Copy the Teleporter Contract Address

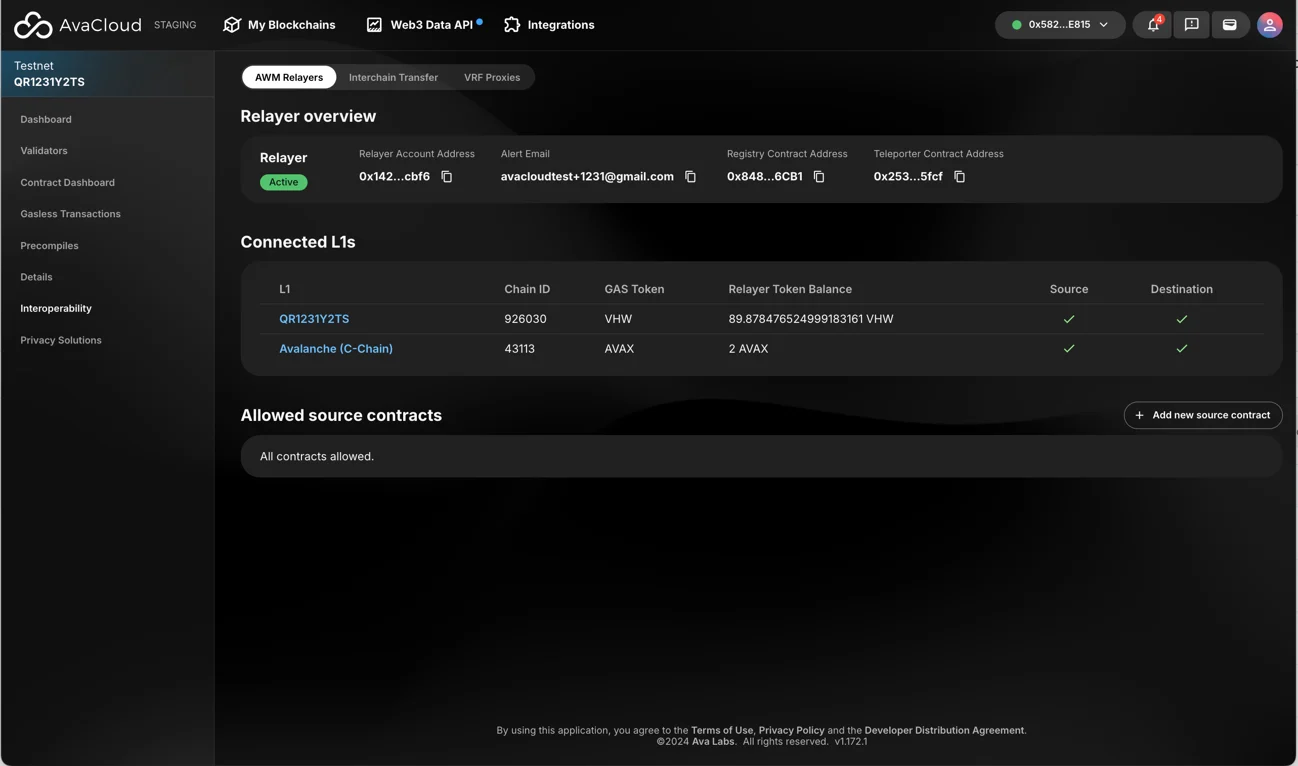tap(959, 177)
